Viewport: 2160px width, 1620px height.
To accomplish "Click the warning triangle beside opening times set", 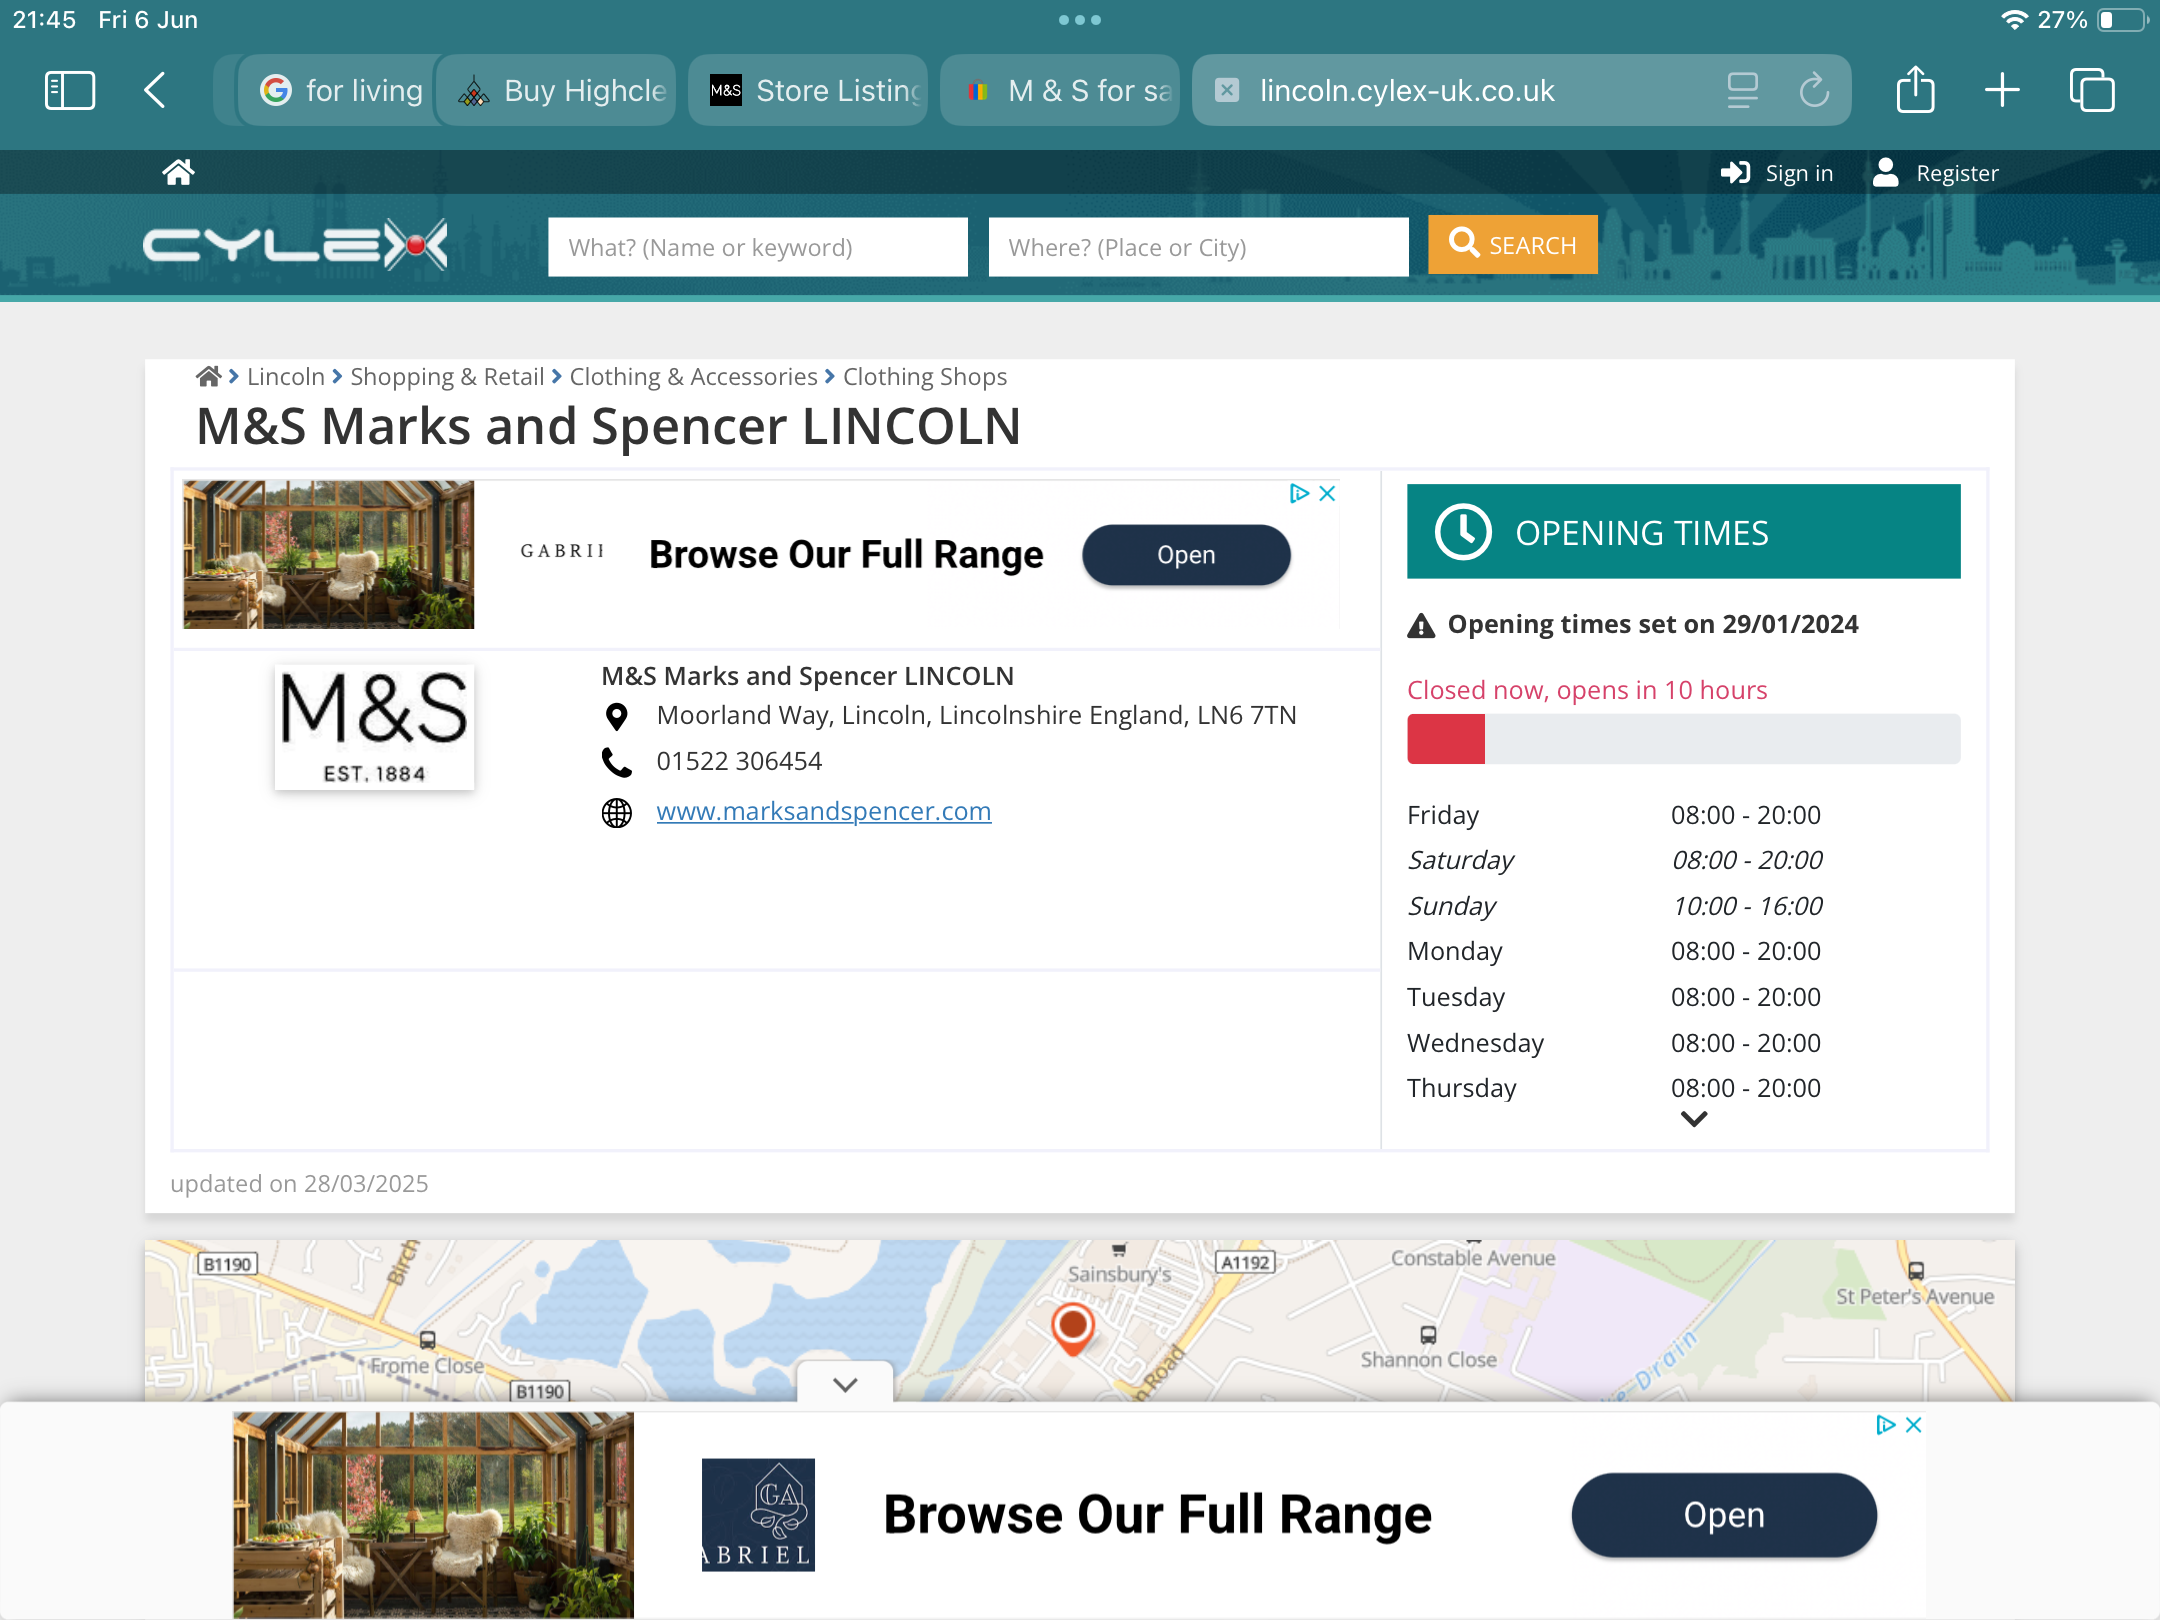I will point(1421,626).
